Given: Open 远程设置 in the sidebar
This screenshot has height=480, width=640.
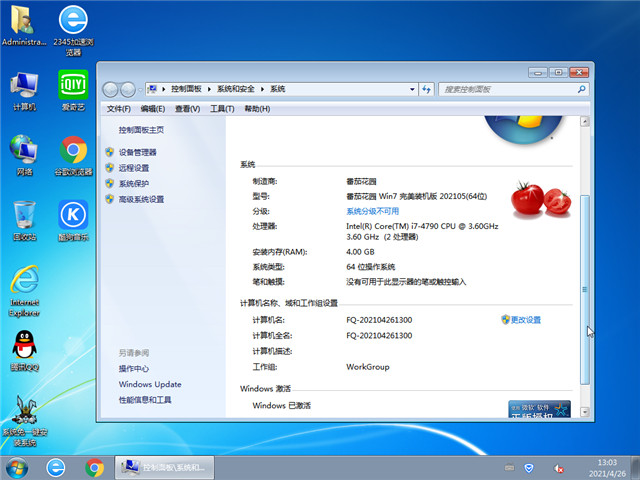Looking at the screenshot, I should coord(134,168).
